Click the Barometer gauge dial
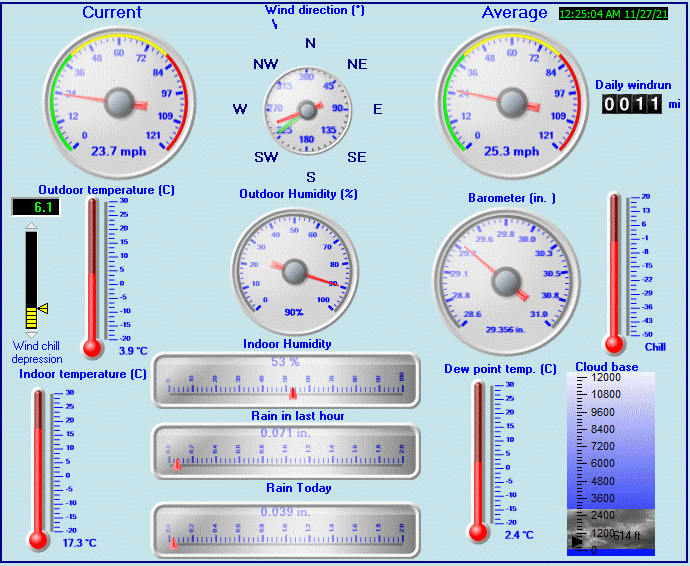Screen dimensions: 690x566 pyautogui.click(x=506, y=282)
